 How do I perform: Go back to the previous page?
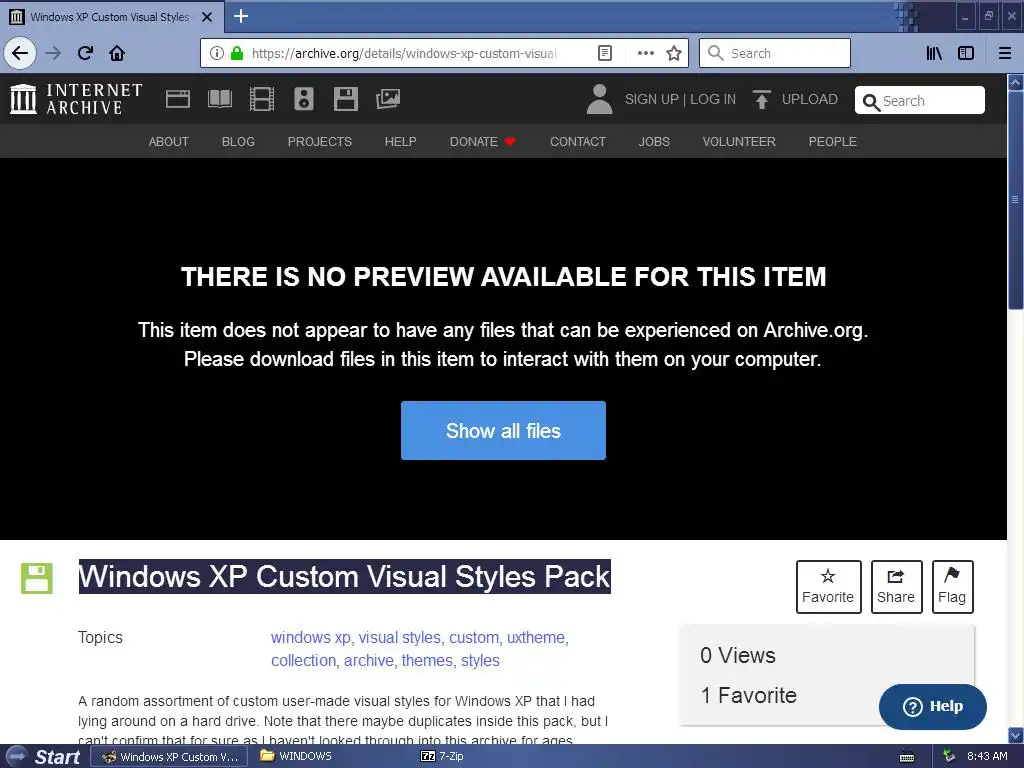click(20, 53)
